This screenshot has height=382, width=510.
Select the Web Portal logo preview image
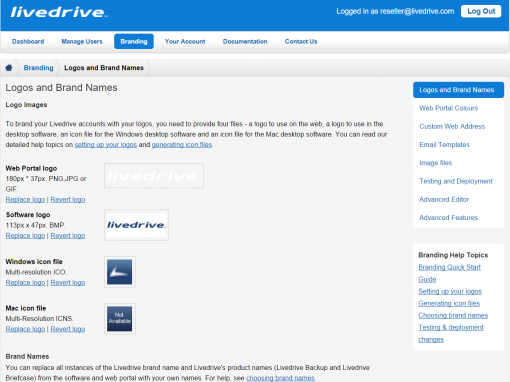point(154,176)
